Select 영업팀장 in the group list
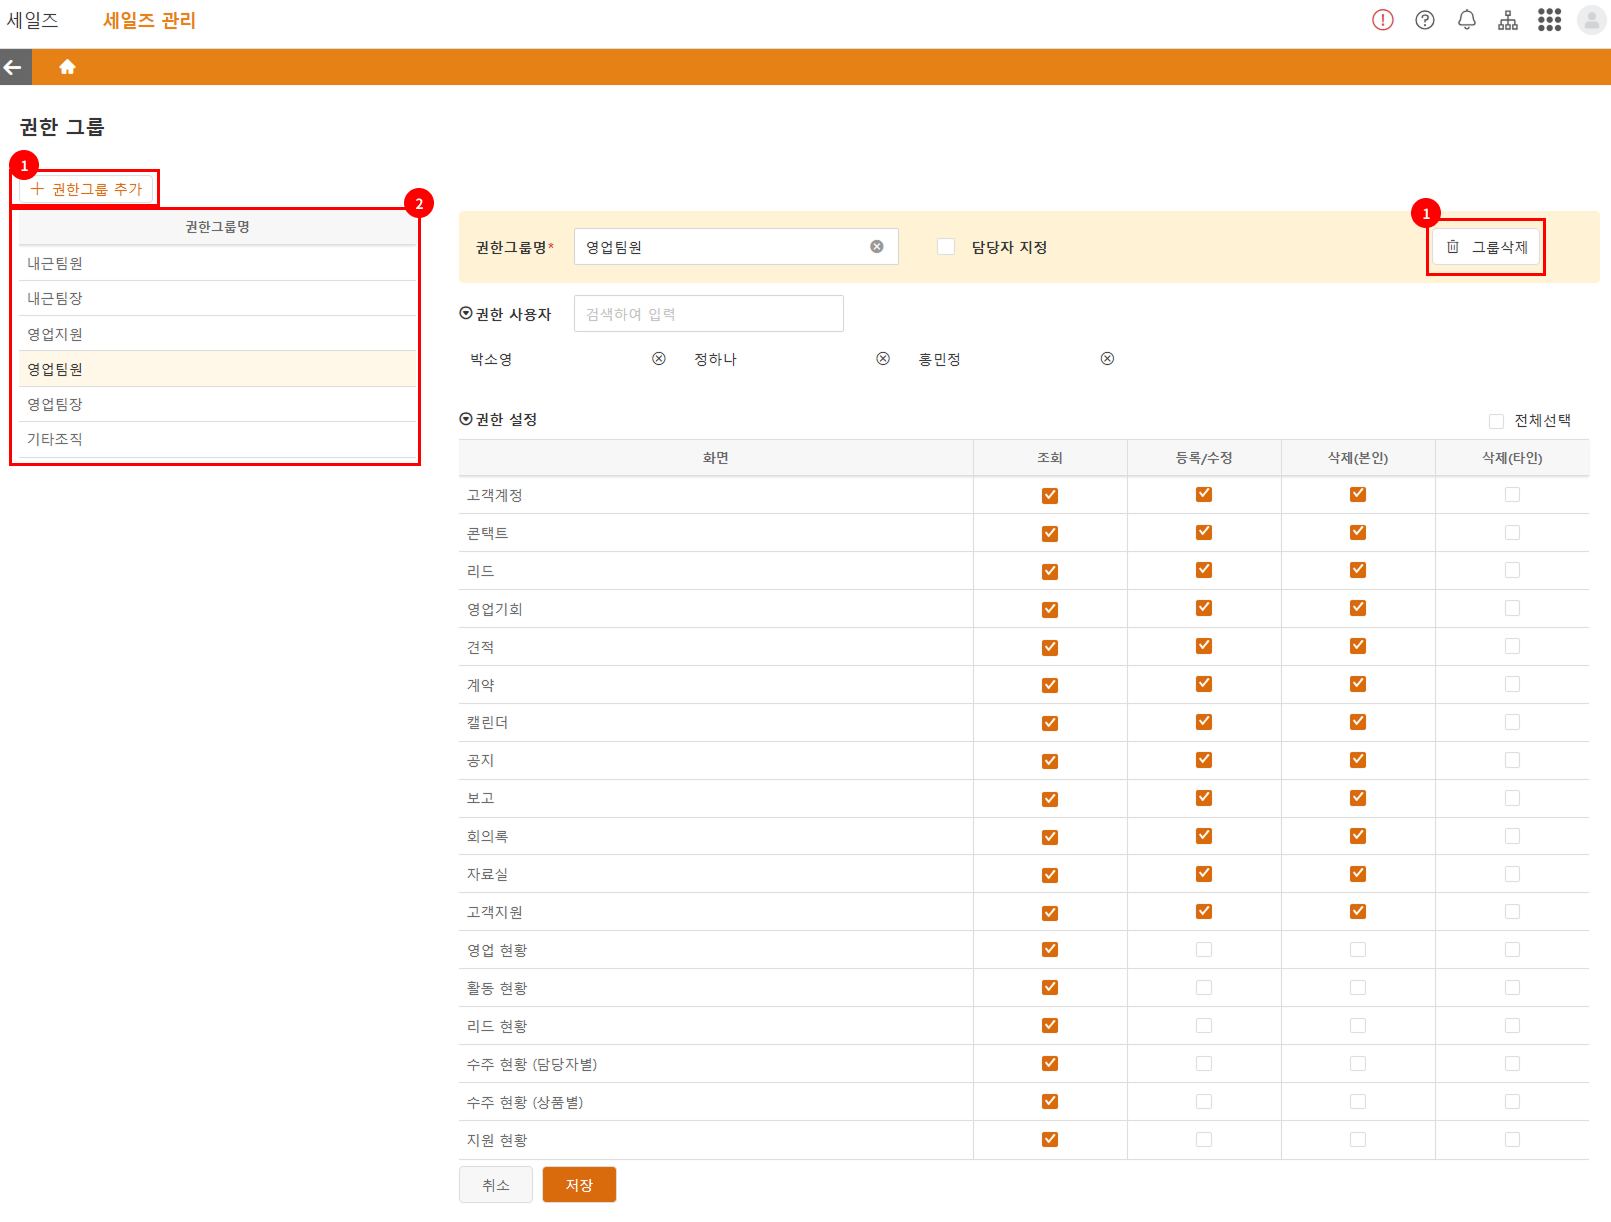The height and width of the screenshot is (1222, 1611). click(x=55, y=404)
